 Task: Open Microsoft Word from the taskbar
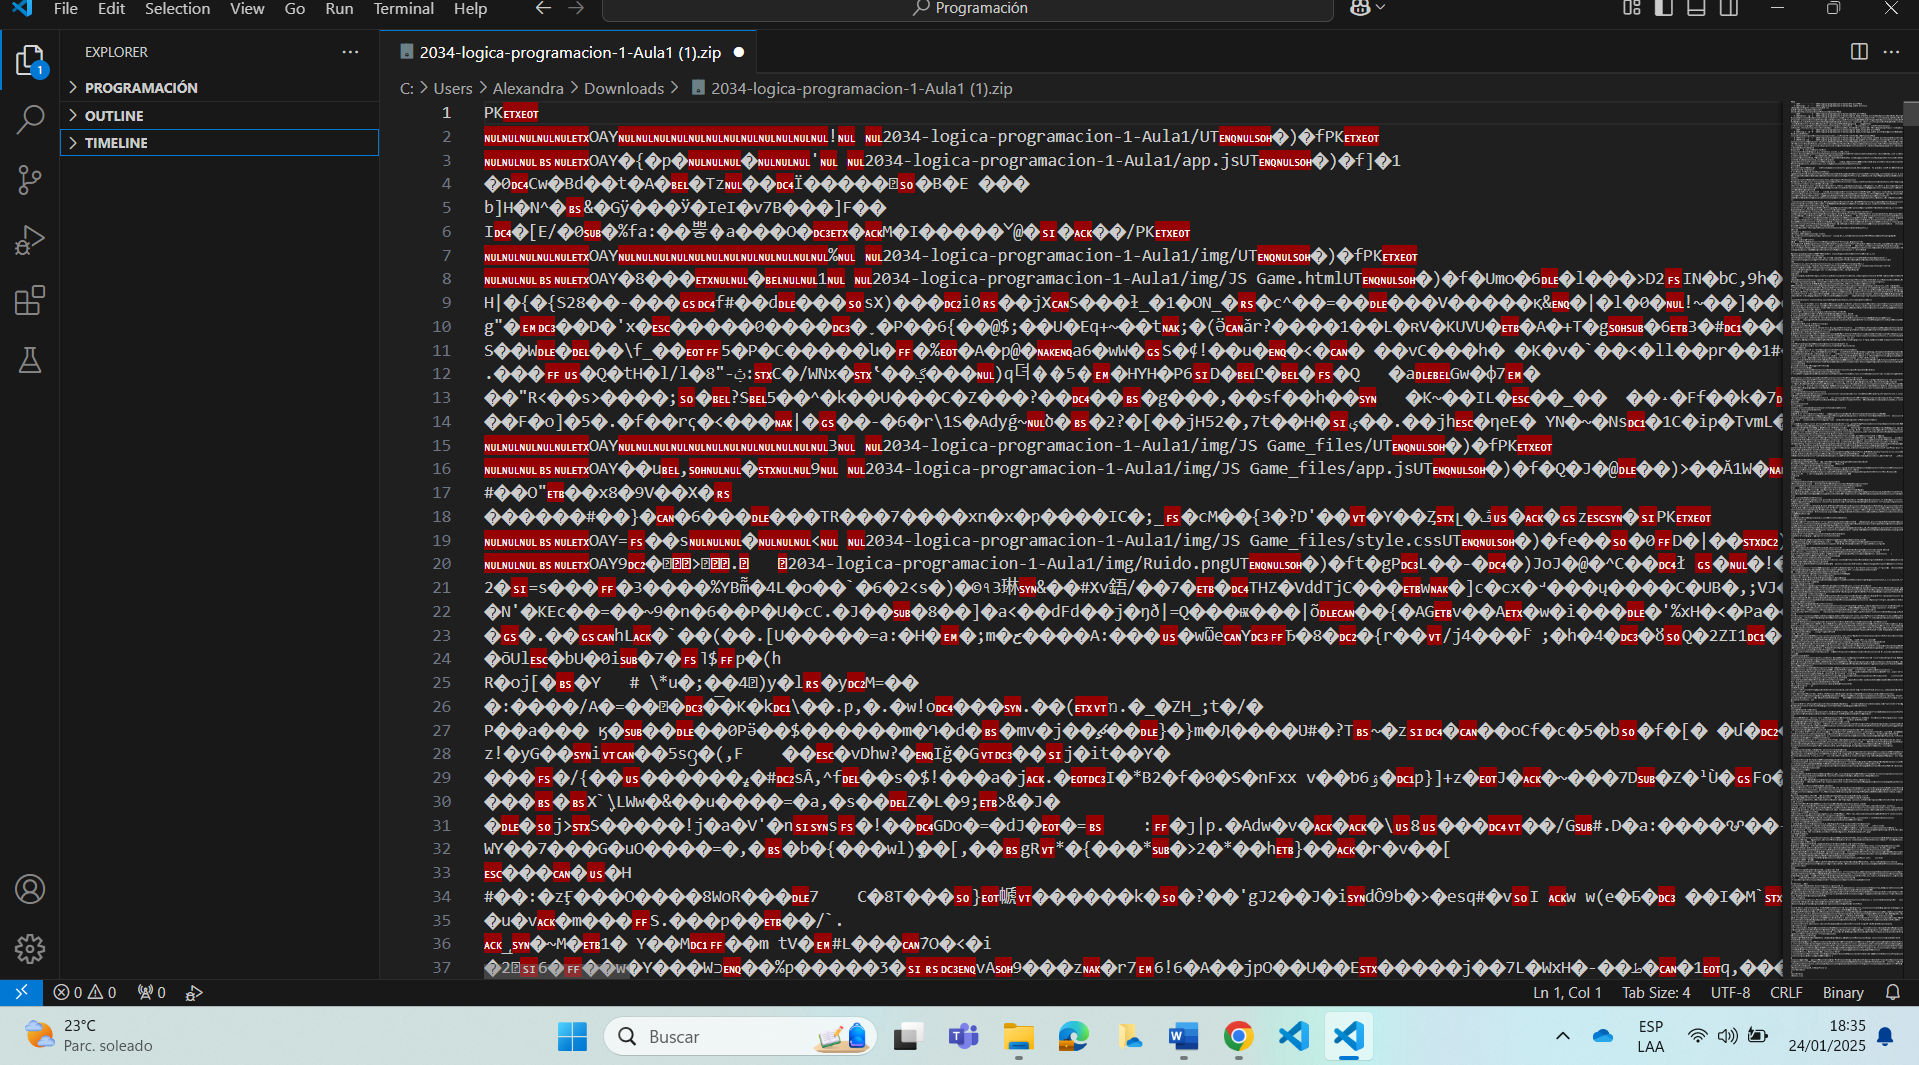click(1183, 1037)
